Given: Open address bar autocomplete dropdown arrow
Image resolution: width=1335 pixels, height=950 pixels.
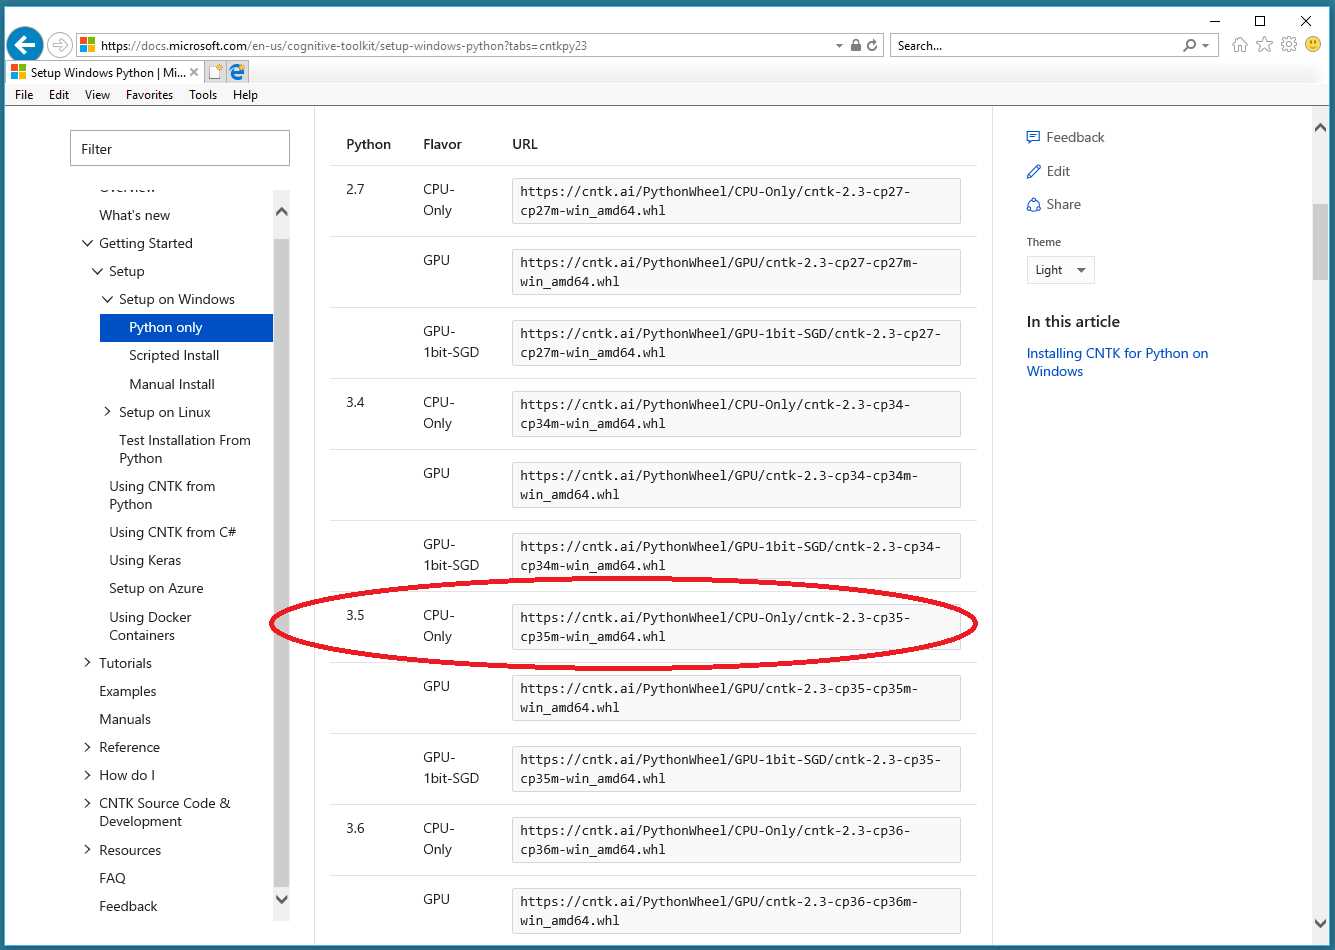Looking at the screenshot, I should pos(839,46).
